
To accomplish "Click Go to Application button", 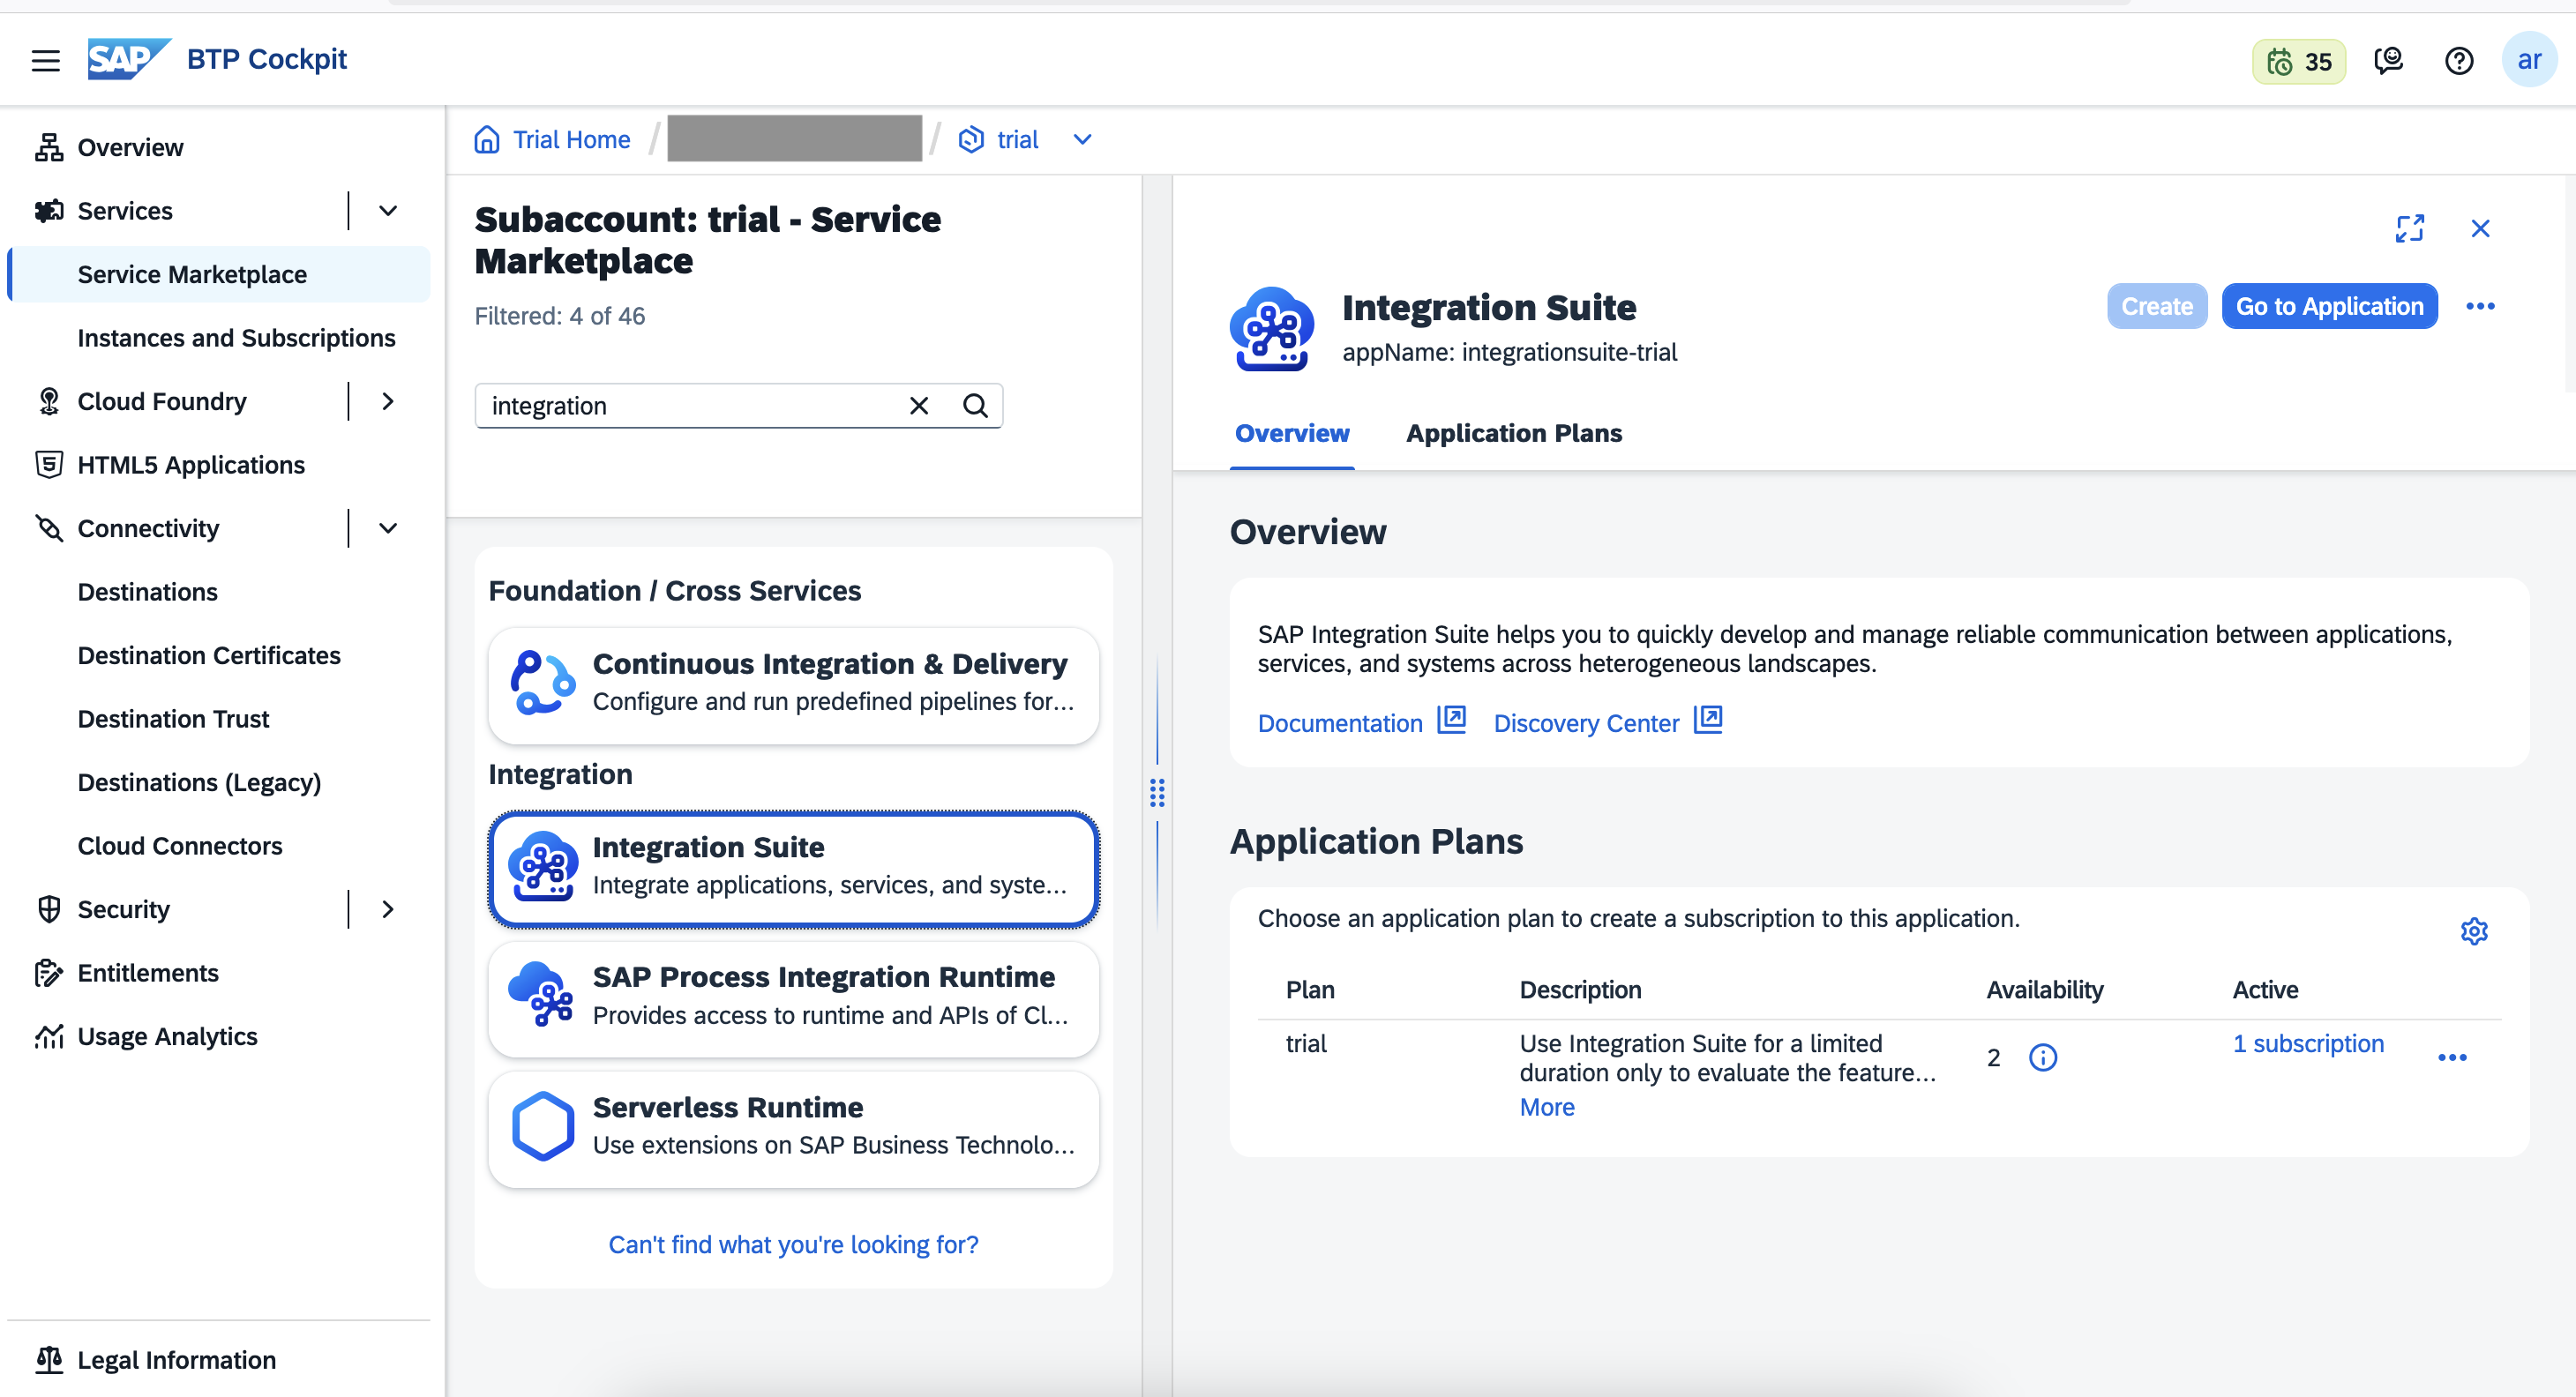I will tap(2329, 306).
